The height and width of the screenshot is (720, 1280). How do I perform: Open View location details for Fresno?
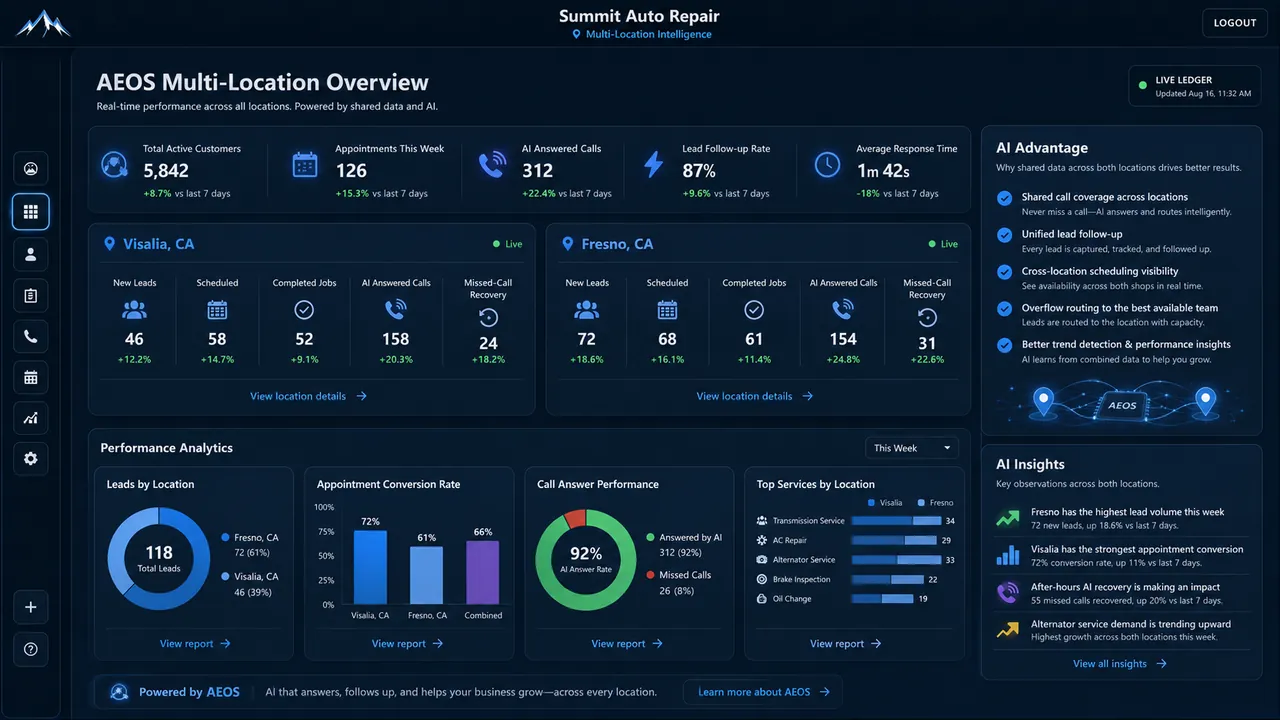click(754, 396)
